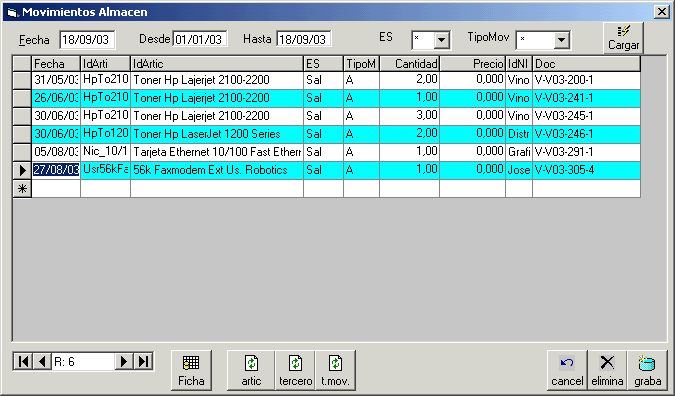Click the document cell V-V03-305-4
675x396 pixels.
click(x=586, y=170)
